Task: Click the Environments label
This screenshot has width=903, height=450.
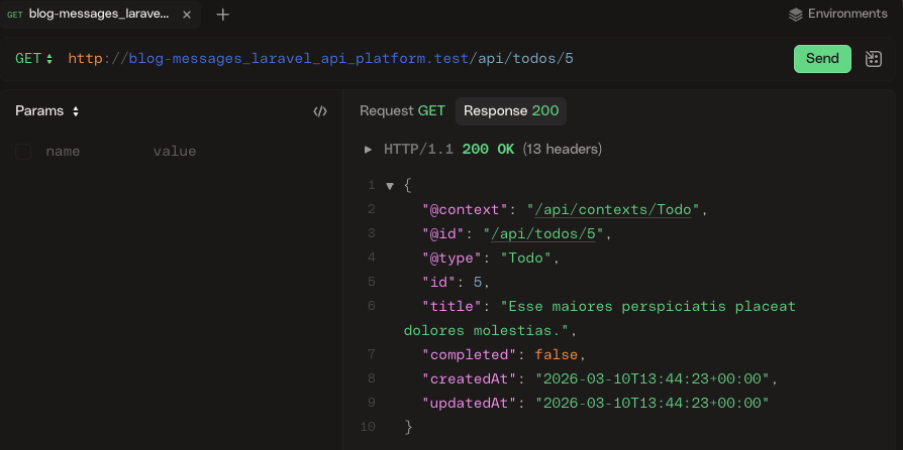Action: [847, 14]
